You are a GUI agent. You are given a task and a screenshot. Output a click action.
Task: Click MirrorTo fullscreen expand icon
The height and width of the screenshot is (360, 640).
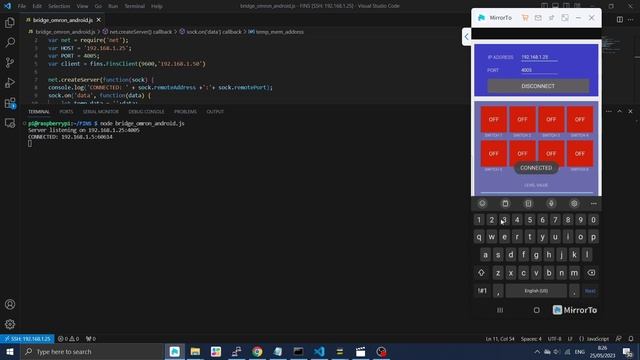tap(565, 18)
